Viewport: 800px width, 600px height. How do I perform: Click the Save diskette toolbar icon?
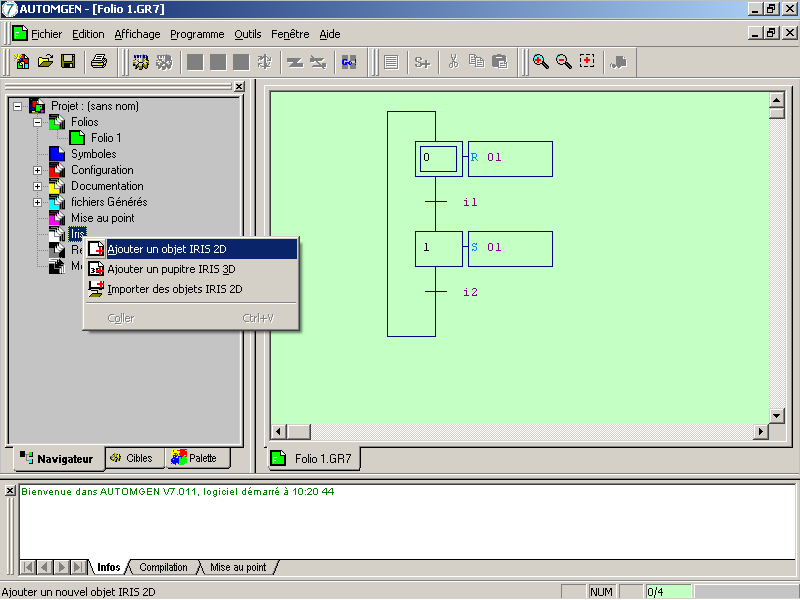coord(68,62)
